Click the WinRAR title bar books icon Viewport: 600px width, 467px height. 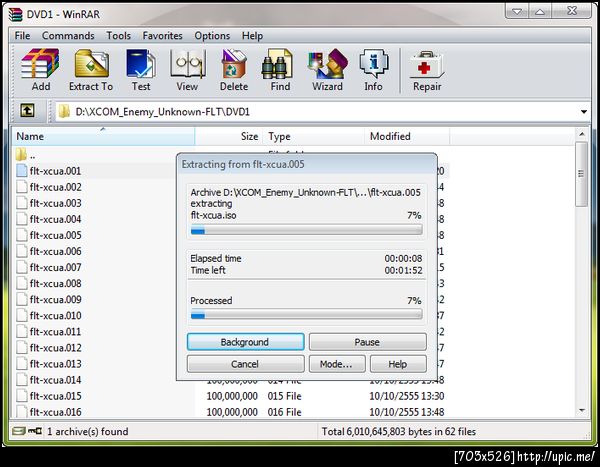pyautogui.click(x=16, y=14)
